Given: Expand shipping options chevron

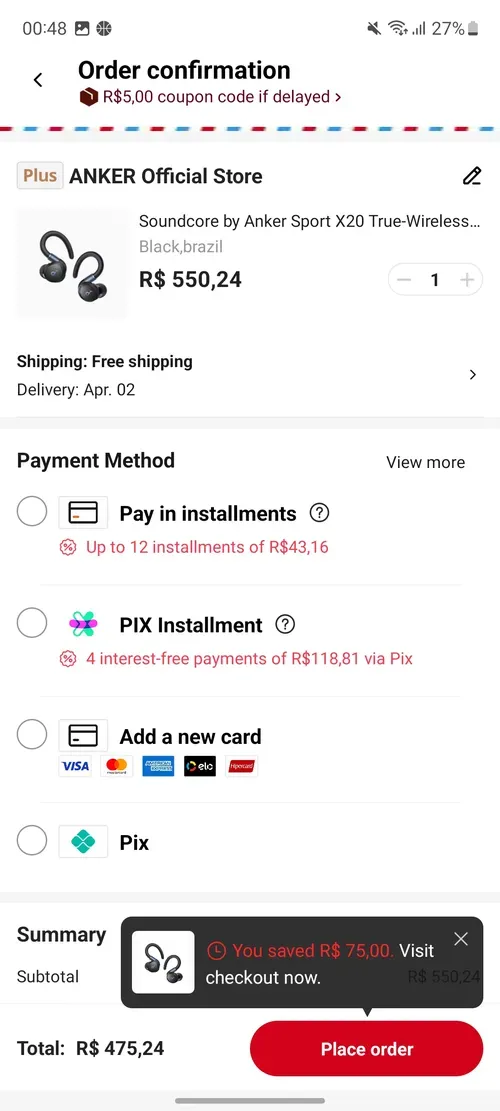Looking at the screenshot, I should tap(473, 375).
